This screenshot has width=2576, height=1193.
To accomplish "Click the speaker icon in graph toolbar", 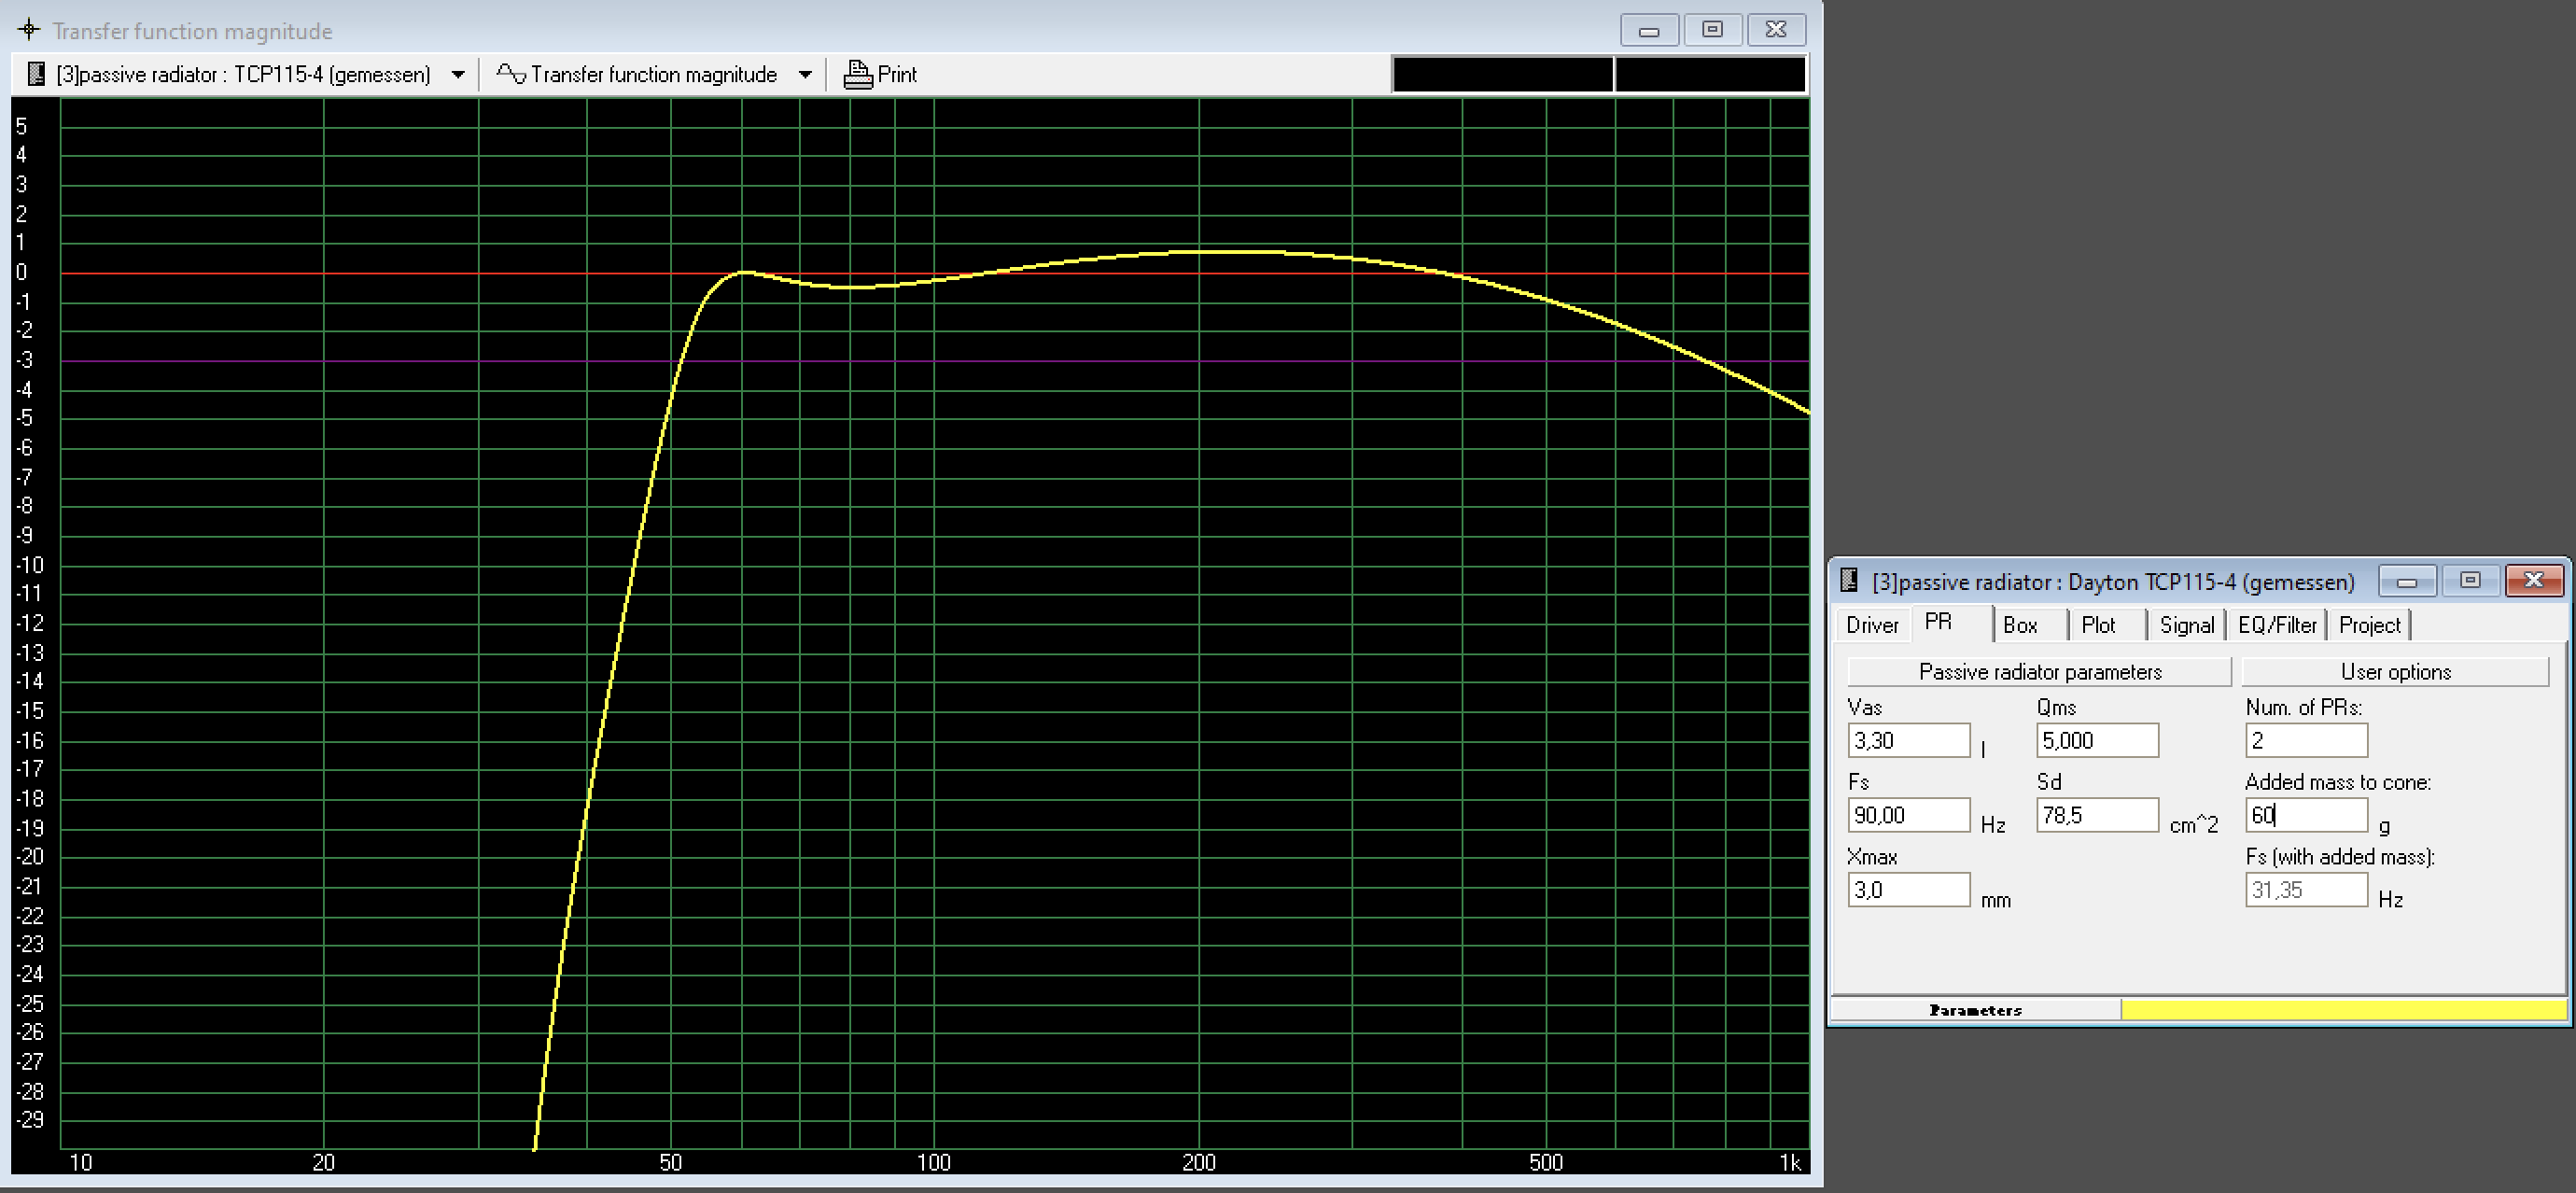I will tap(36, 74).
